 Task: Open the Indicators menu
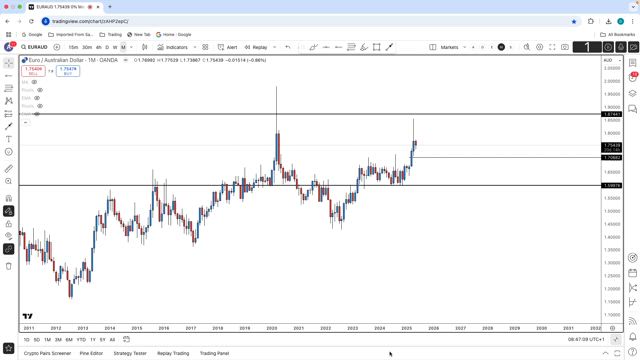point(172,47)
